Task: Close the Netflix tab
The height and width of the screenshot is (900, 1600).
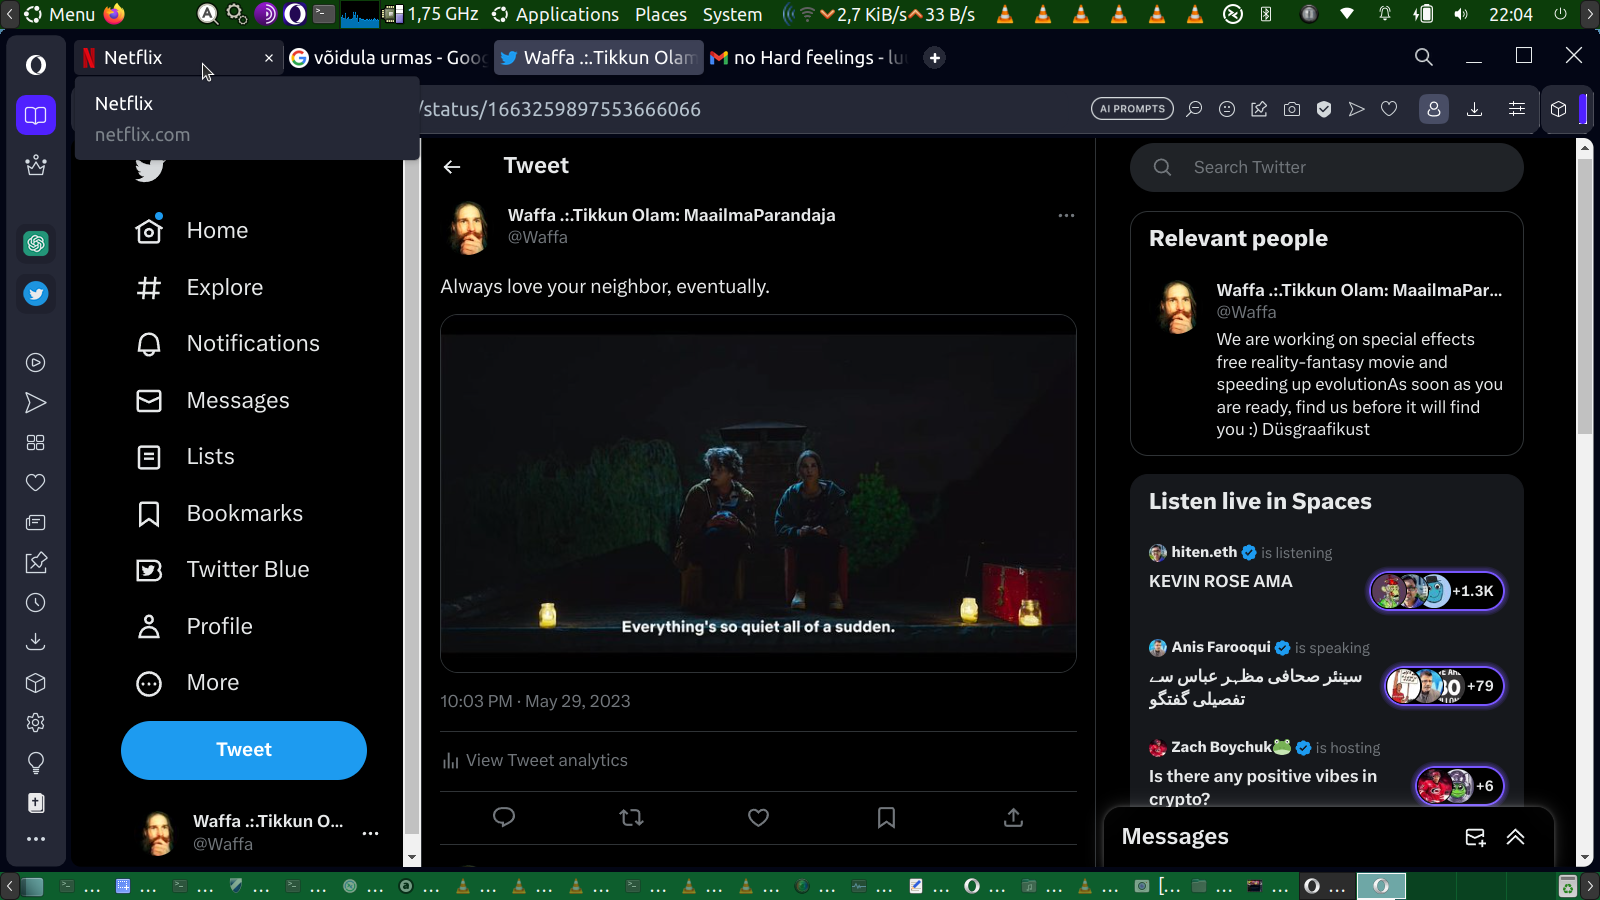Action: pos(269,58)
